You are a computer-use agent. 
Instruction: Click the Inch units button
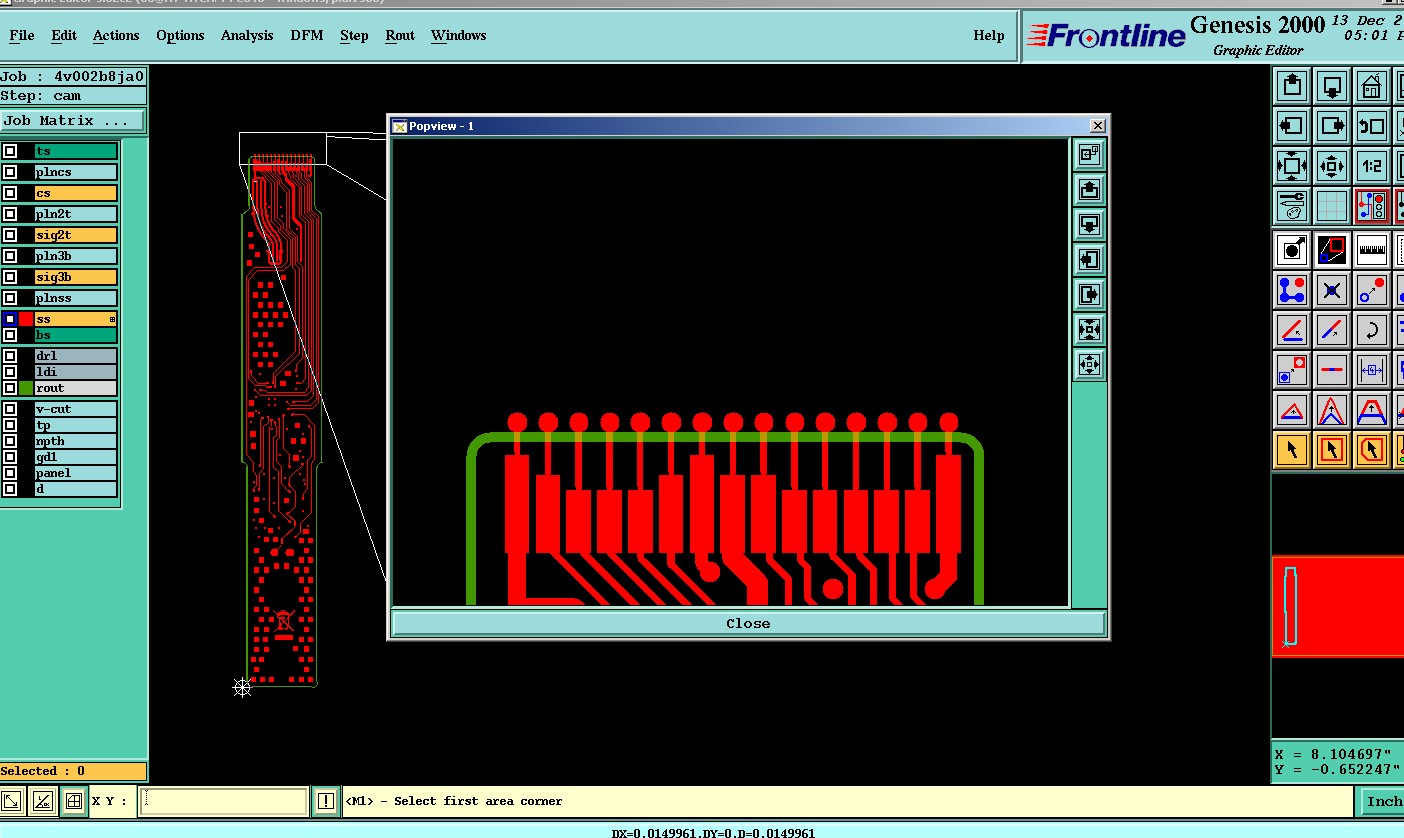[1381, 801]
